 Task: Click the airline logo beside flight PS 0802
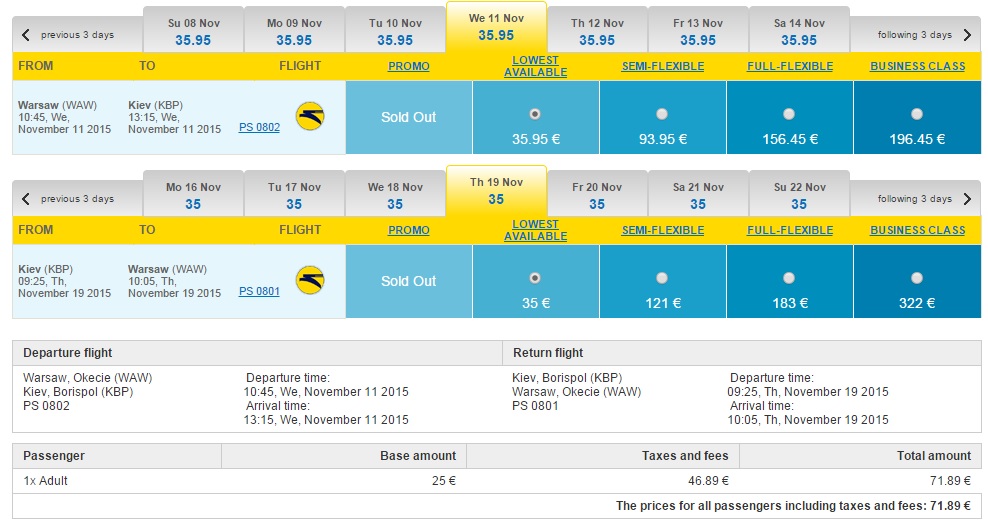[x=310, y=117]
